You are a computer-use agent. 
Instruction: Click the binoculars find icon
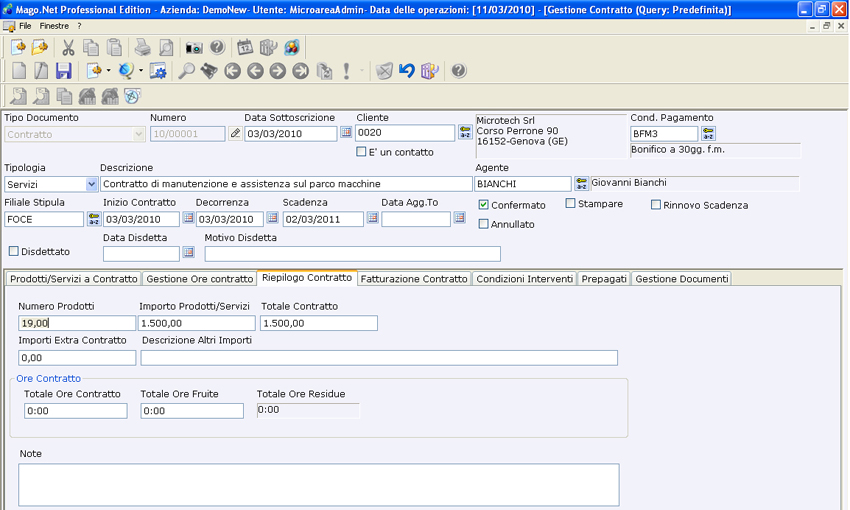click(209, 70)
